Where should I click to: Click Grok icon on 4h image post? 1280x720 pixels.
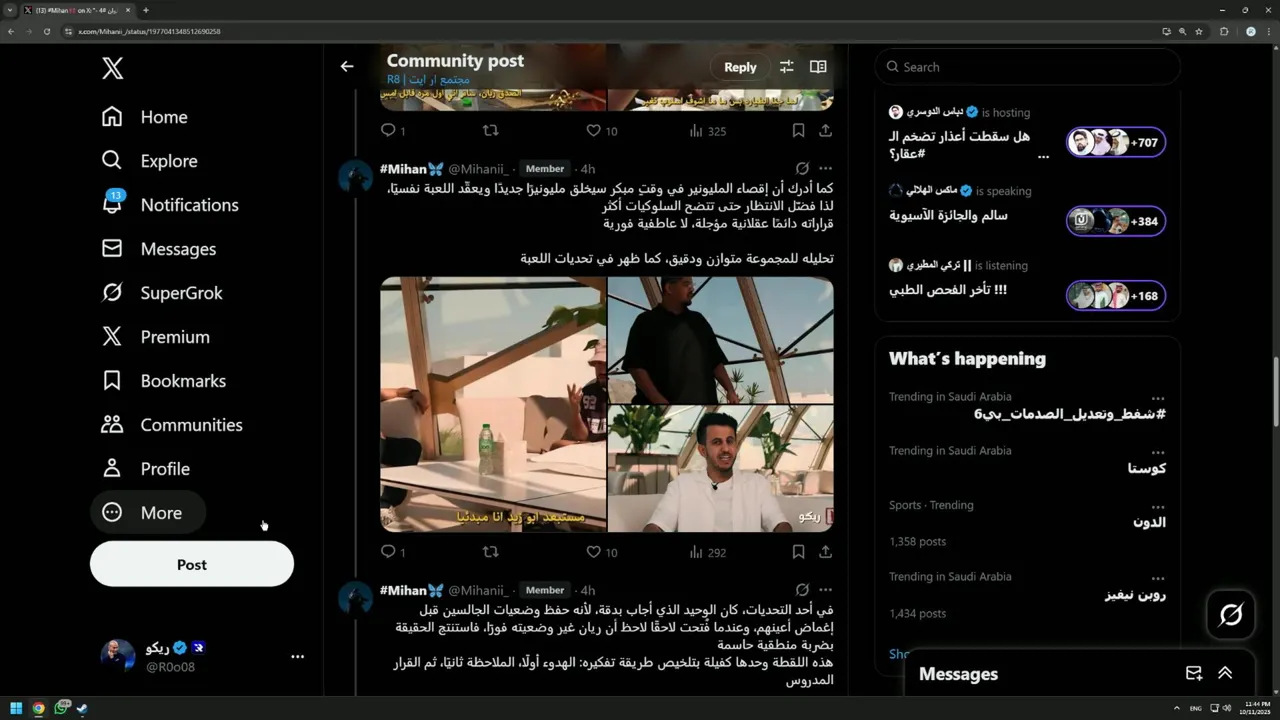click(802, 169)
